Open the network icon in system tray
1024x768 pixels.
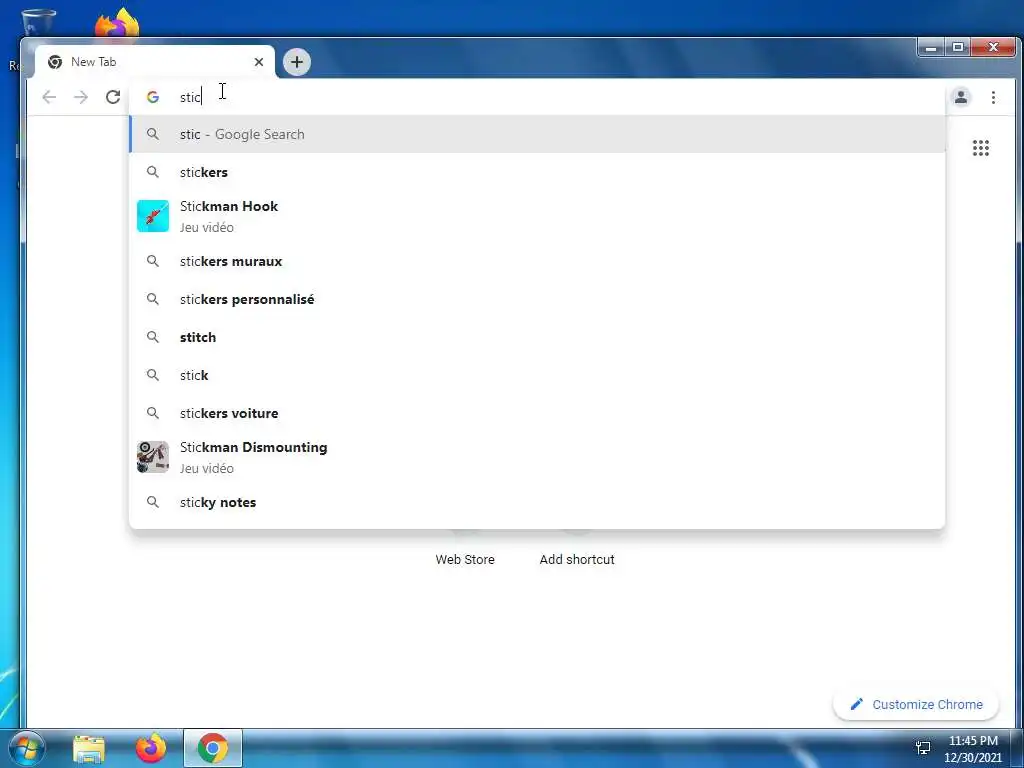coord(923,748)
